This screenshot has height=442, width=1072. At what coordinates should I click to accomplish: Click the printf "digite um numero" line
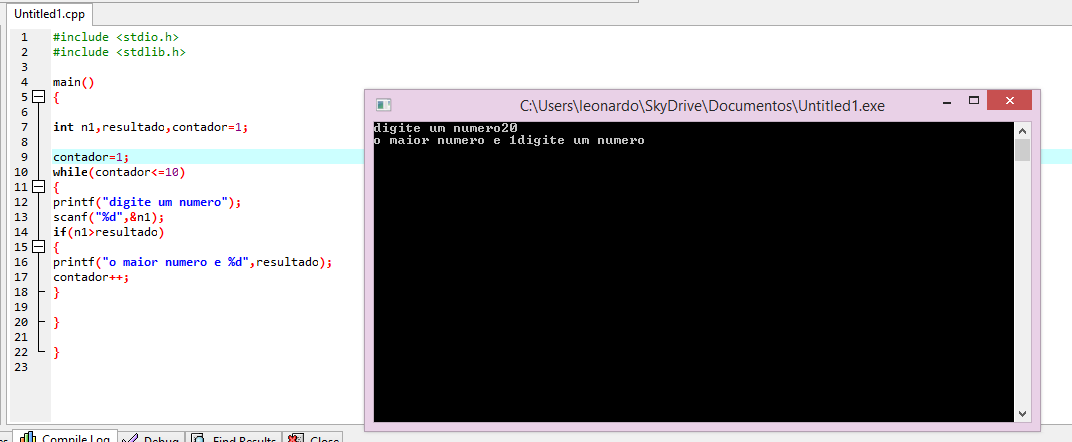point(147,202)
